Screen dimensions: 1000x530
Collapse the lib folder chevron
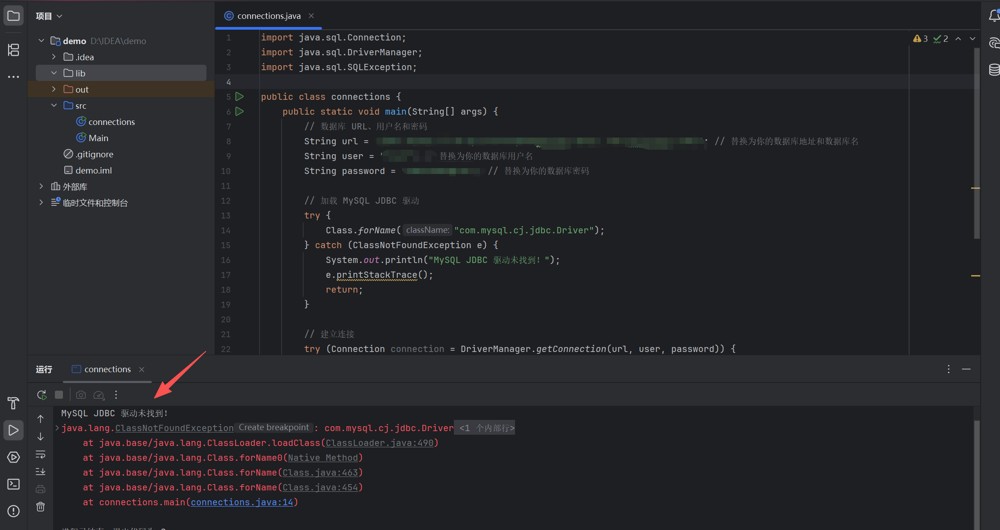point(54,73)
